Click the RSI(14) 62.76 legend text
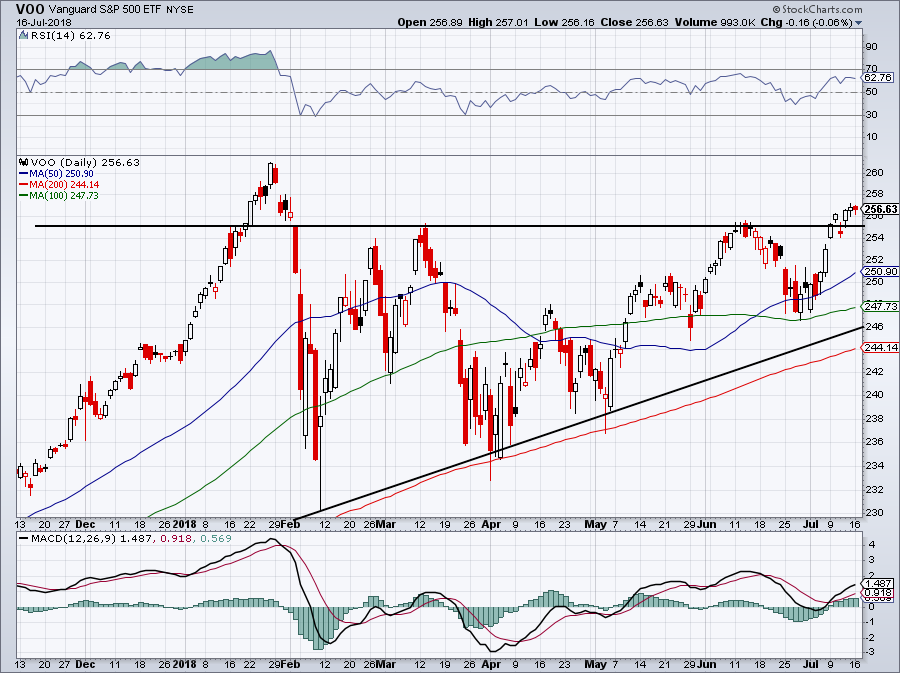The image size is (900, 673). (x=70, y=36)
